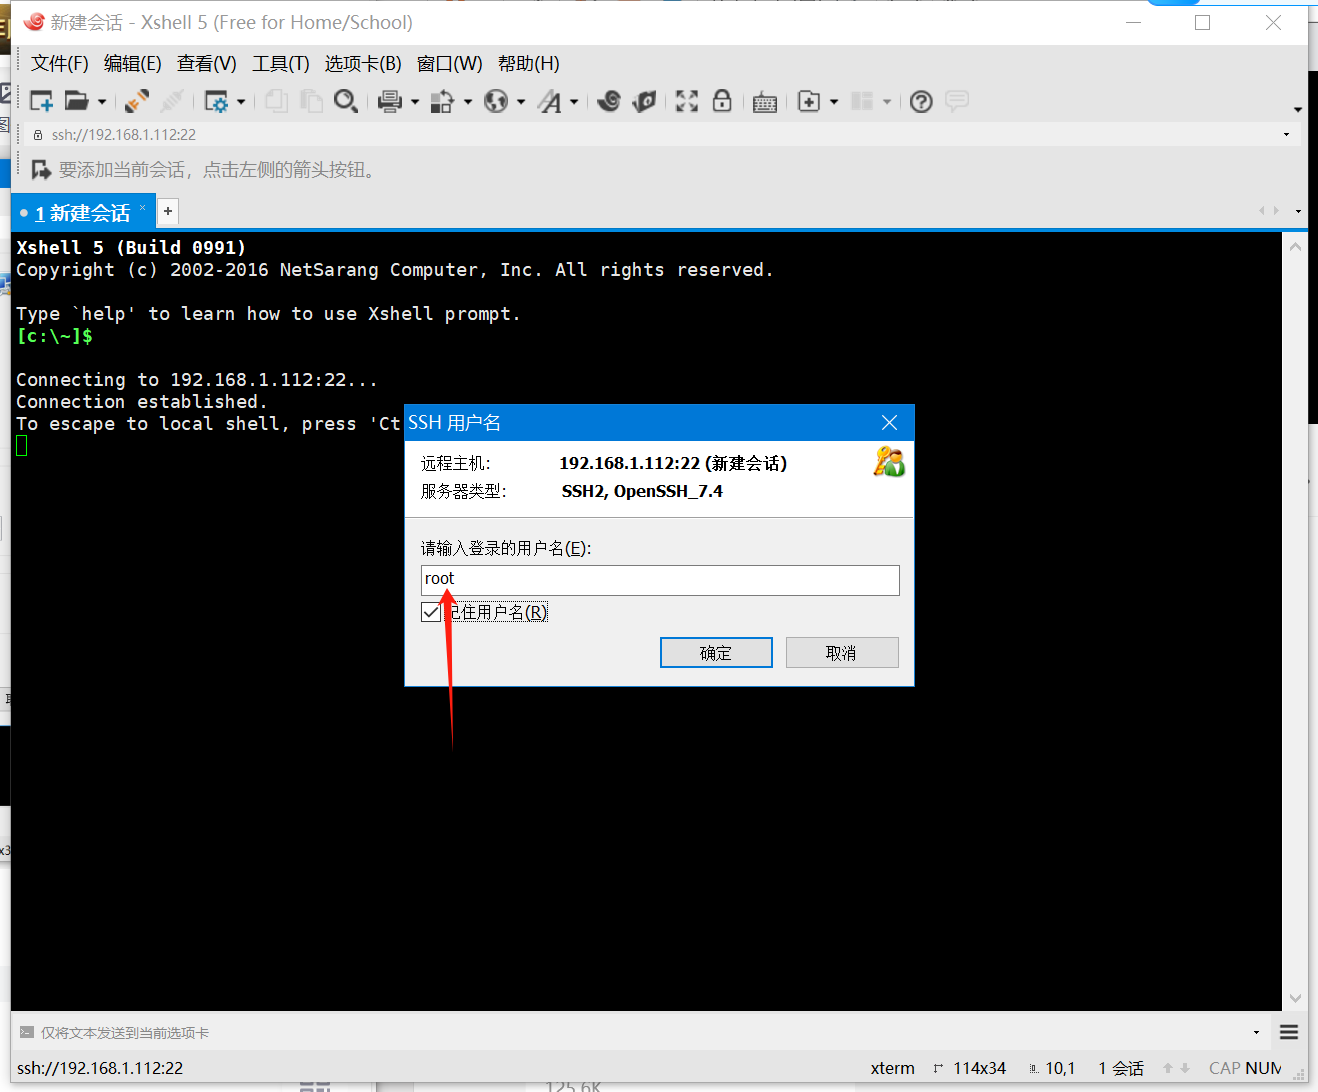Click the Print toolbar icon
The width and height of the screenshot is (1318, 1092).
point(390,100)
